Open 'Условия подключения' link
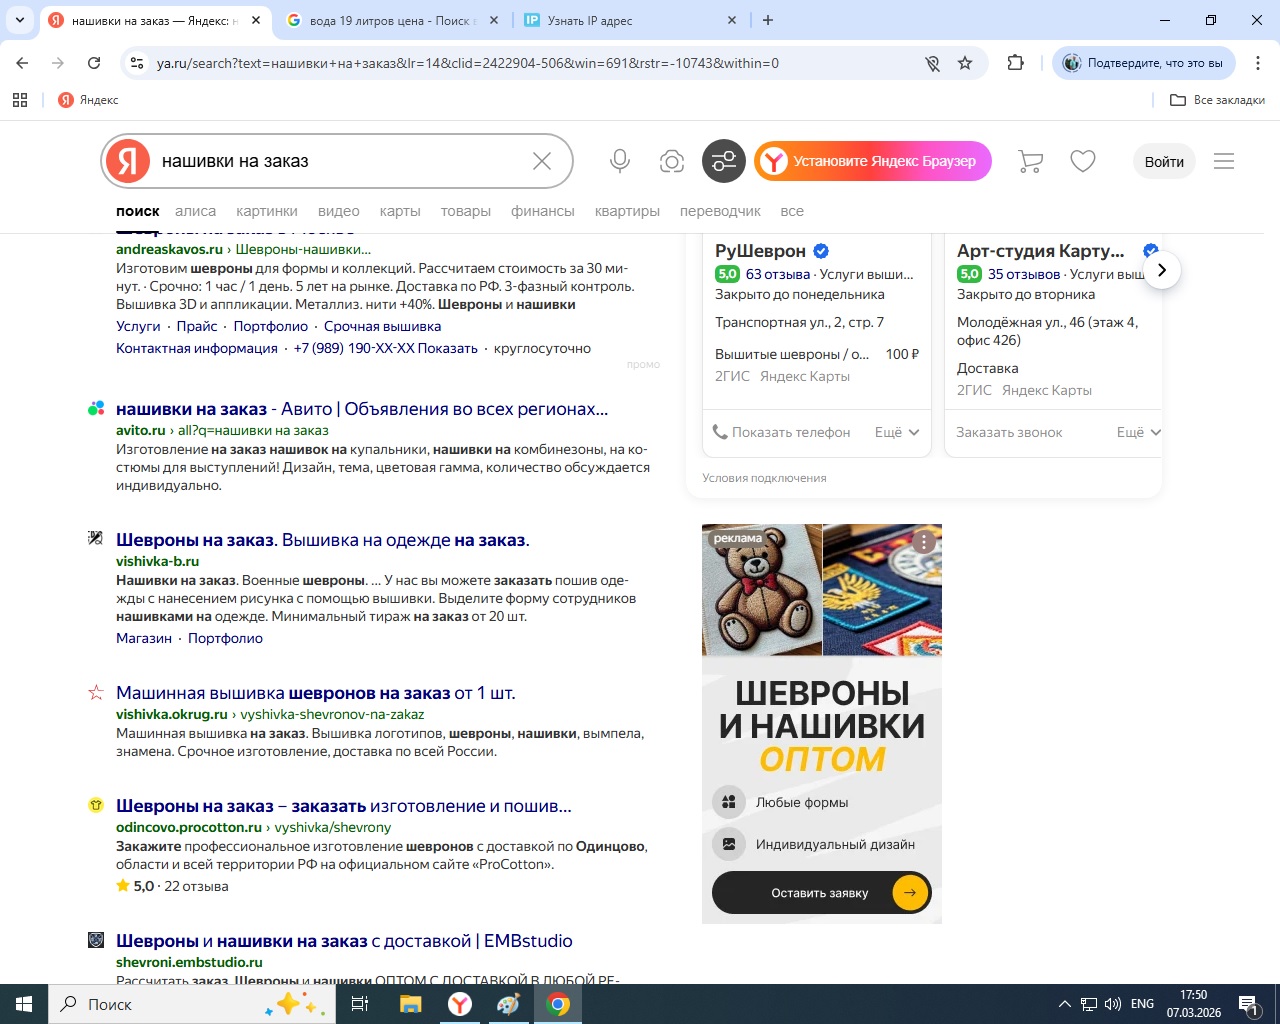The image size is (1280, 1024). tap(764, 478)
